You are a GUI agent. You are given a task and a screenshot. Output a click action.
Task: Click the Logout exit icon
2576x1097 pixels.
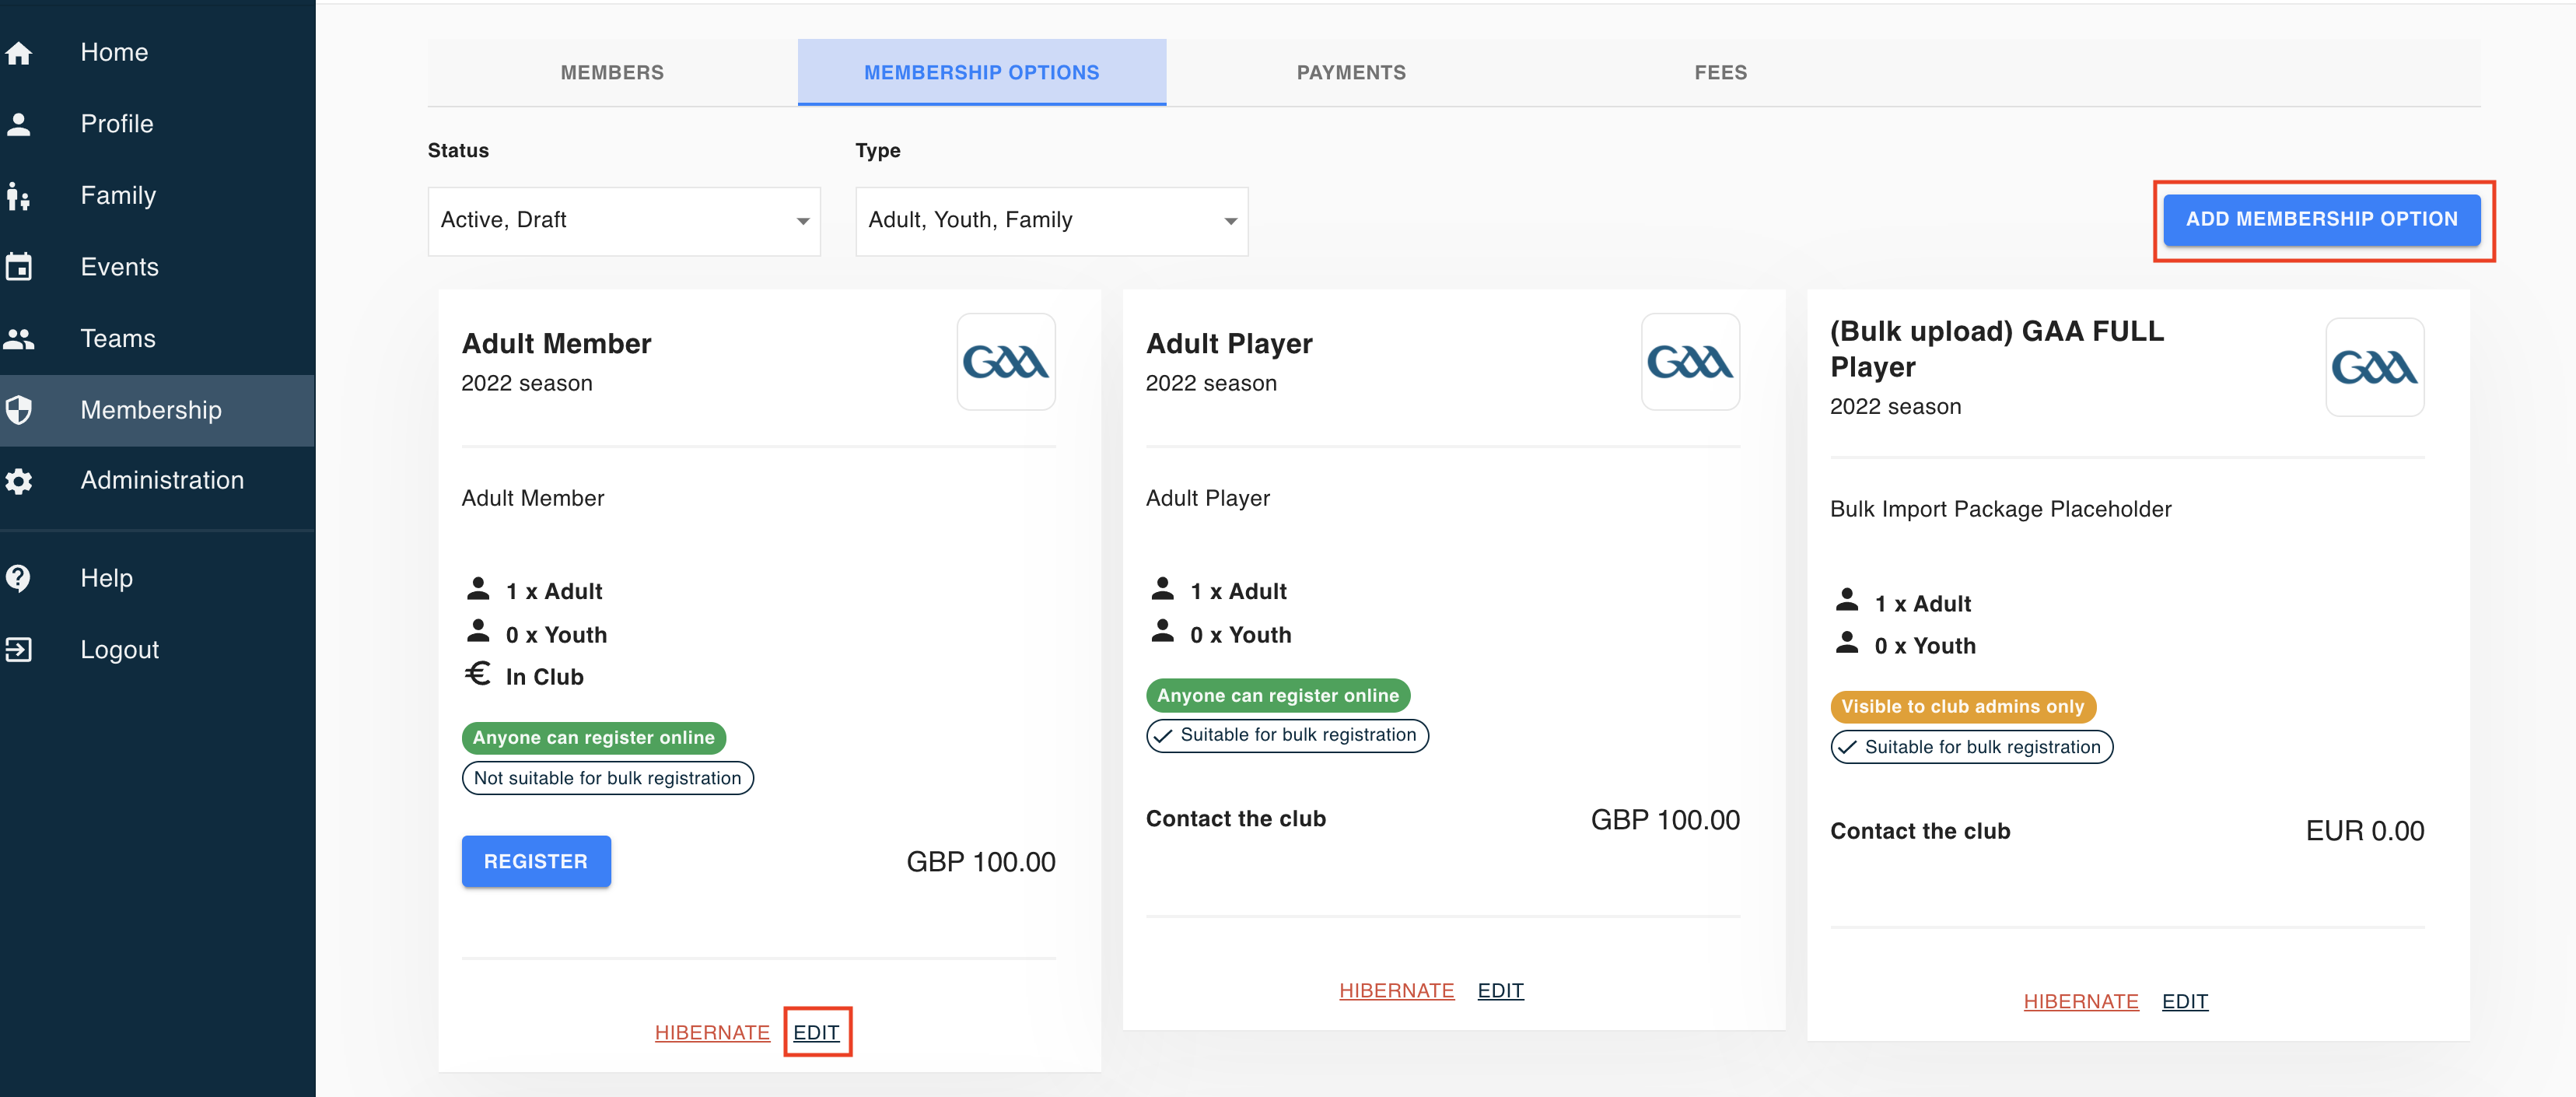(x=18, y=650)
